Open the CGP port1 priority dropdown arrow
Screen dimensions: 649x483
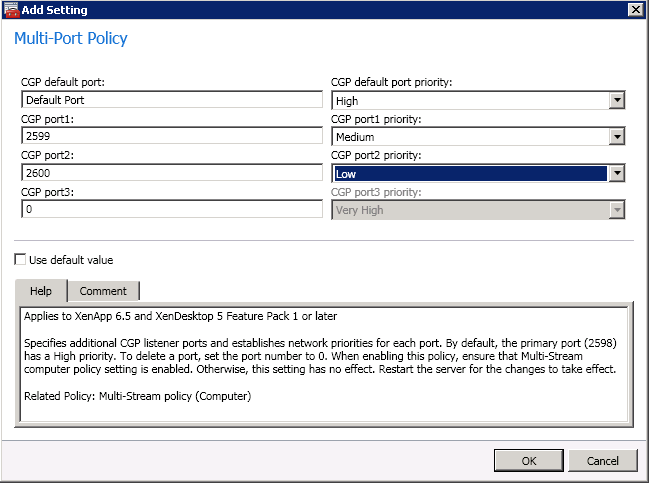[617, 137]
